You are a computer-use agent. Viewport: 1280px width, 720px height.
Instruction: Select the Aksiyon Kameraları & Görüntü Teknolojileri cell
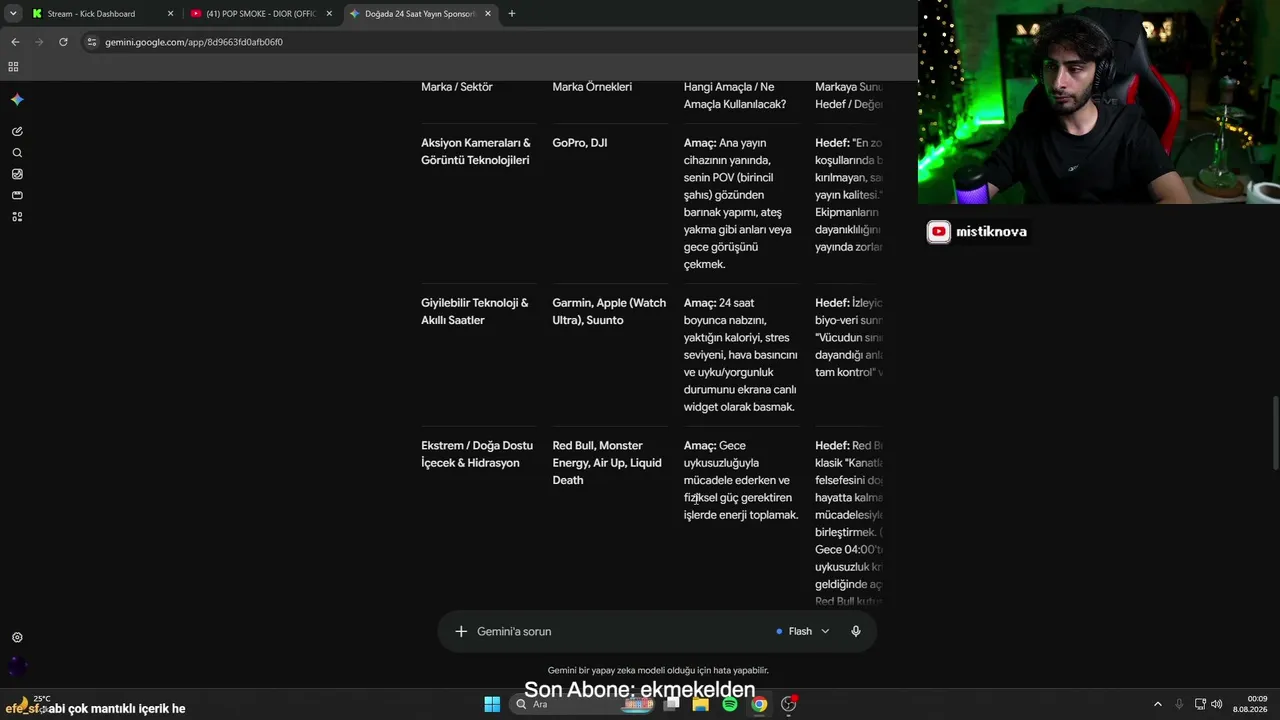pos(476,152)
